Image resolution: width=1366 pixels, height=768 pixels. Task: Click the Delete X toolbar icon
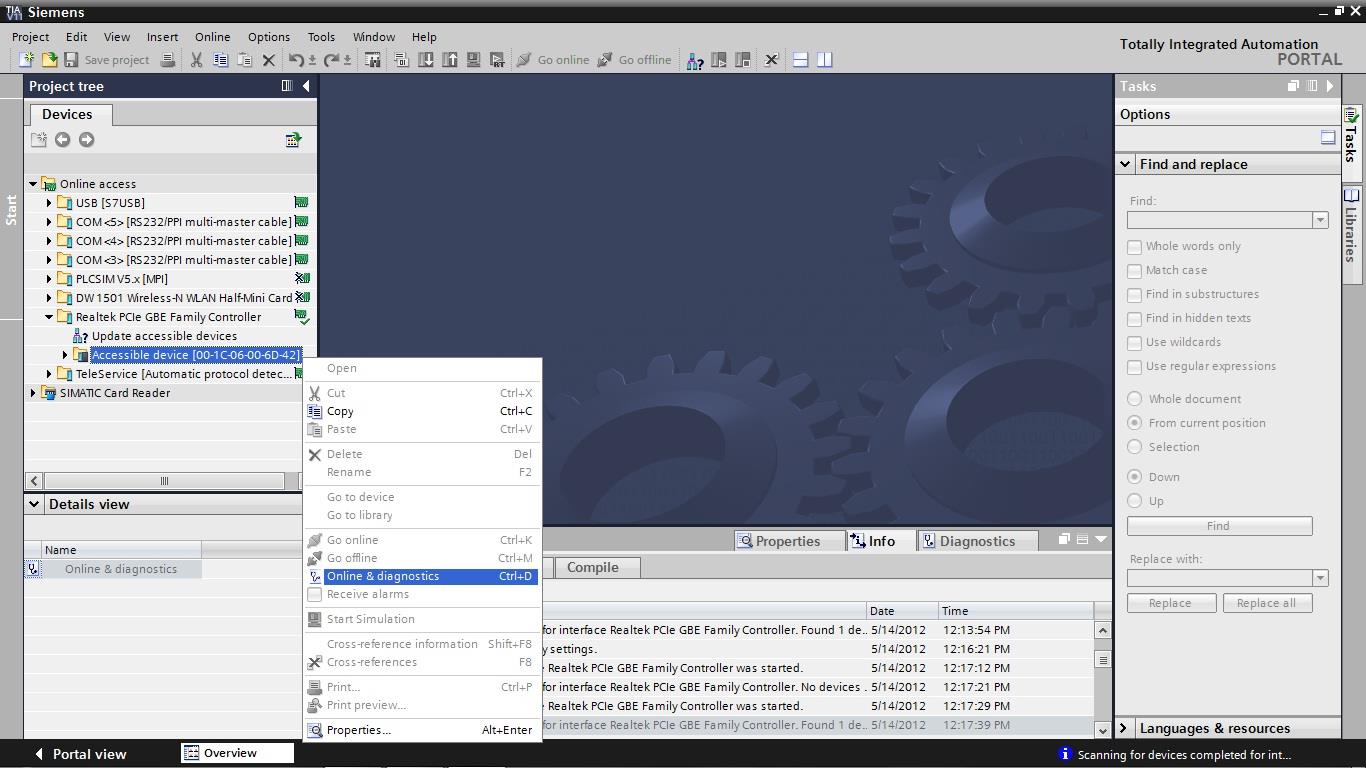click(x=268, y=60)
